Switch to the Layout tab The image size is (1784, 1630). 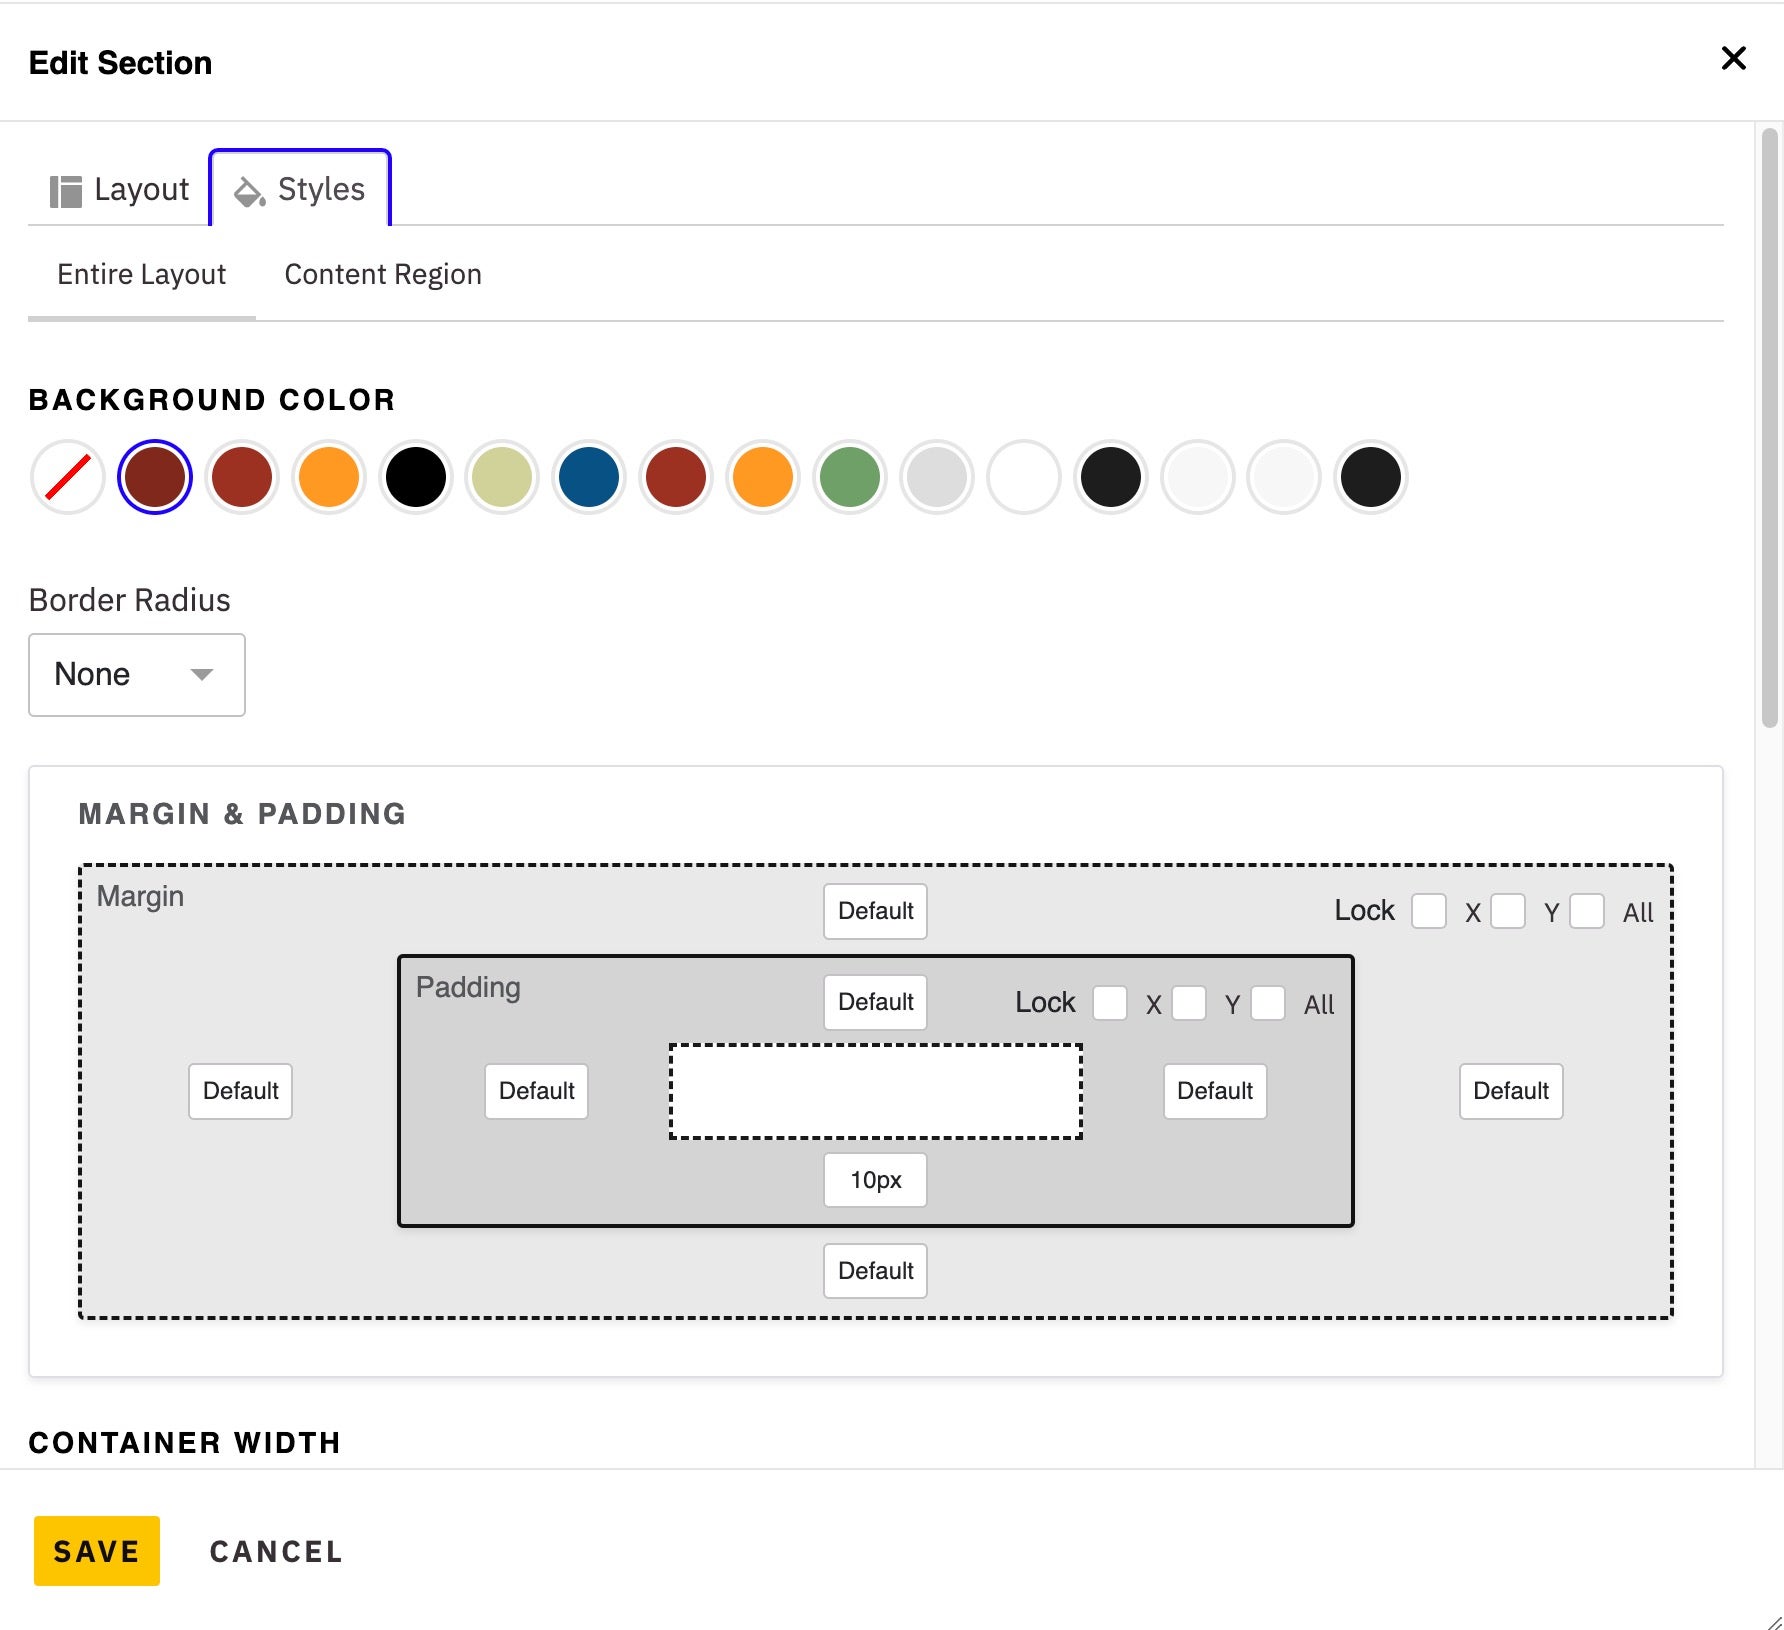[119, 189]
